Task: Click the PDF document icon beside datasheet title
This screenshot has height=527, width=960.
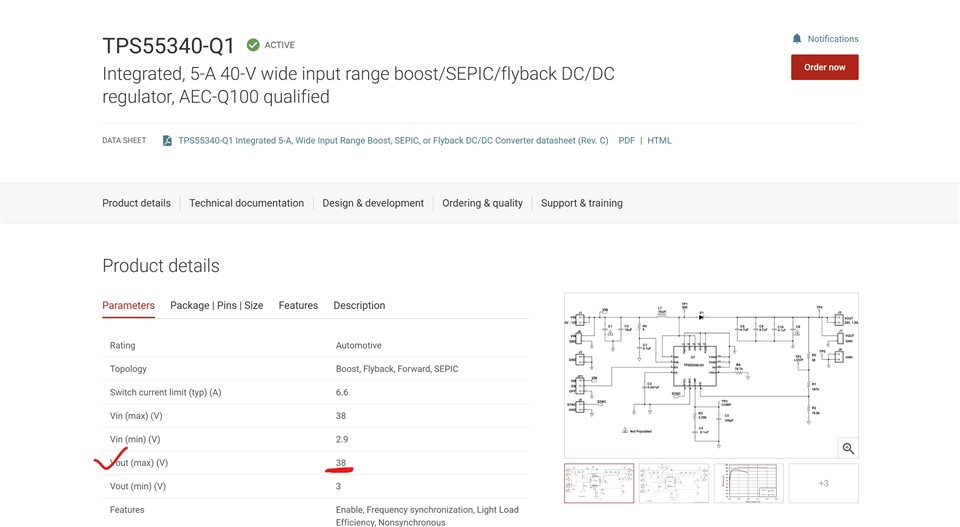Action: (167, 141)
